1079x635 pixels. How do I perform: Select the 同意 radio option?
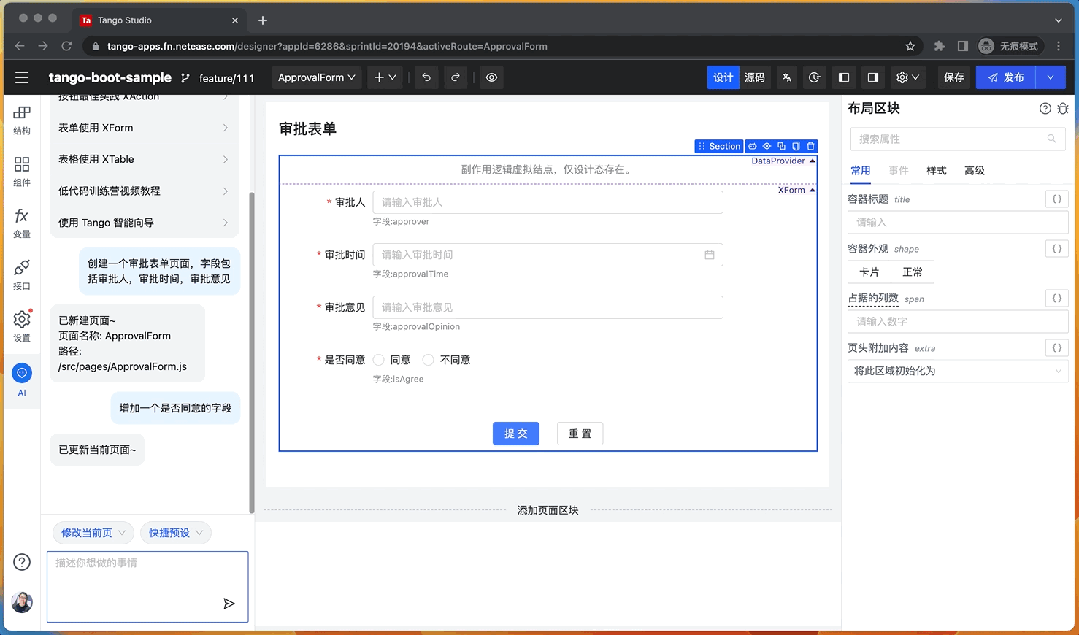pos(378,360)
